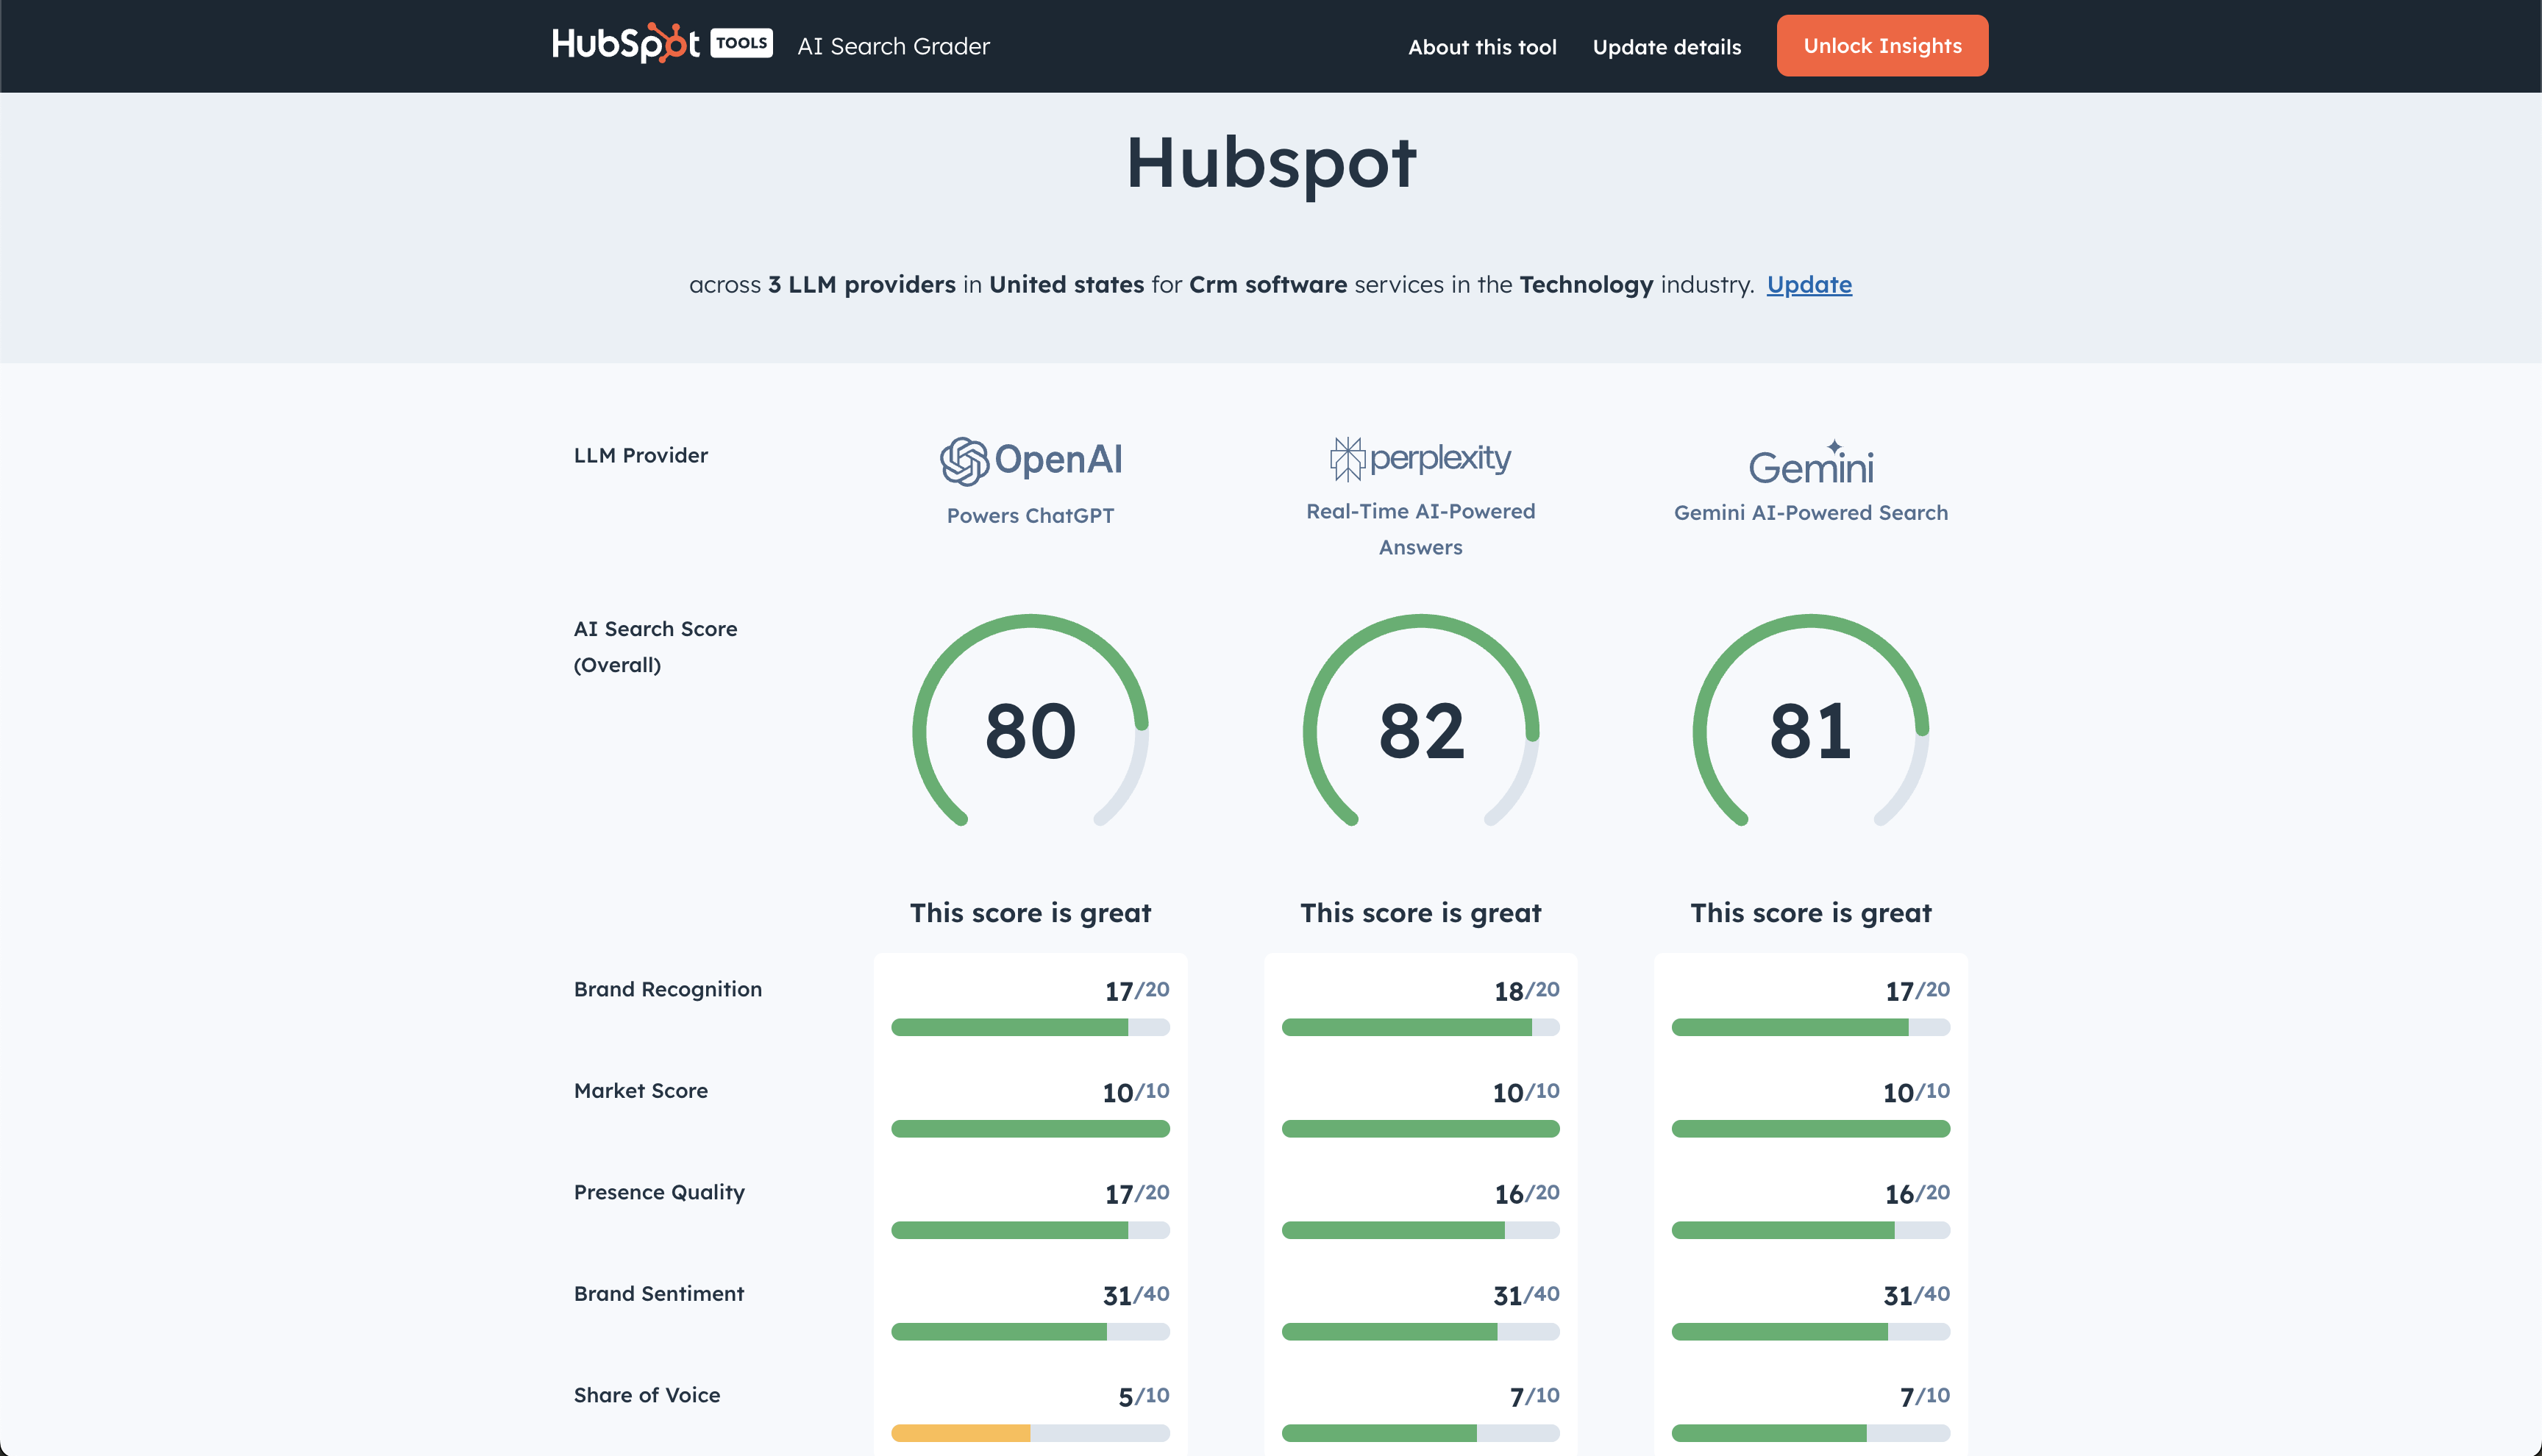Click the Market Score row label

(641, 1091)
